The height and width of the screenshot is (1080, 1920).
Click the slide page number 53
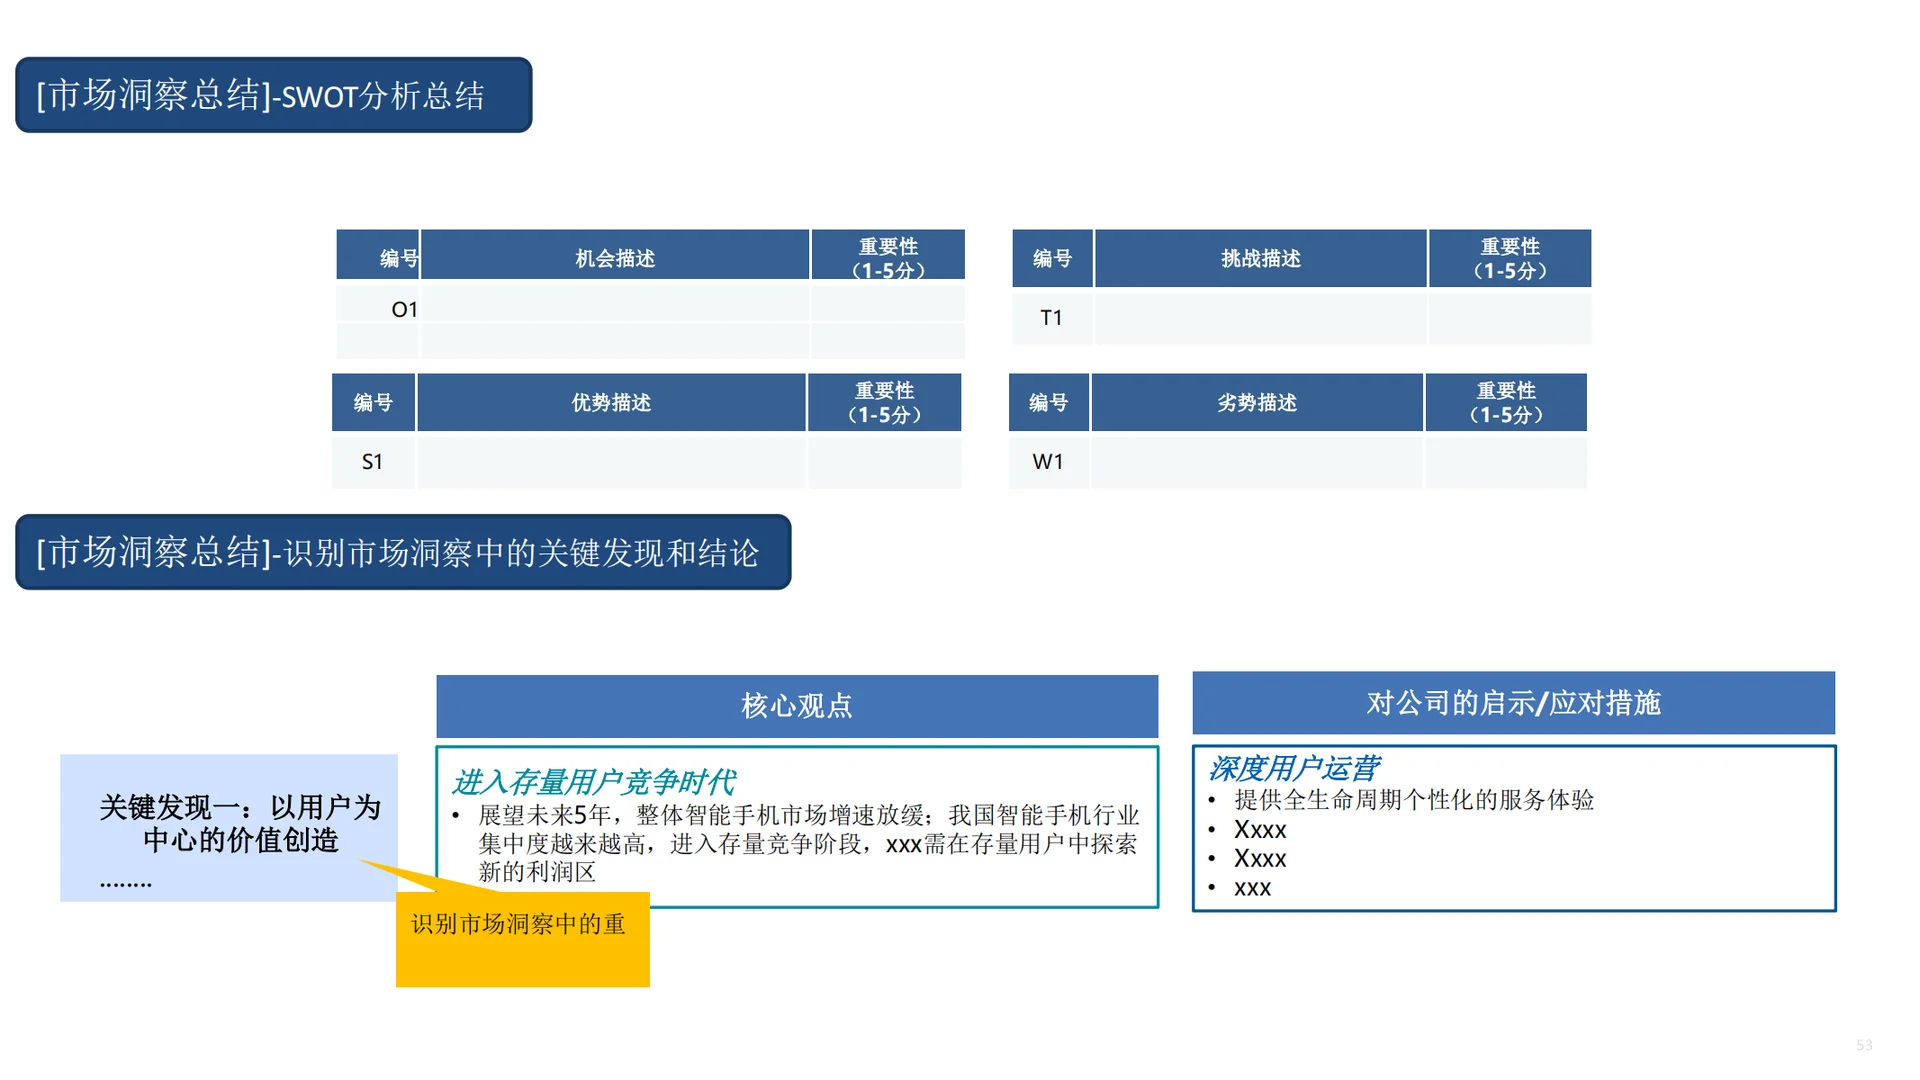(1864, 1045)
